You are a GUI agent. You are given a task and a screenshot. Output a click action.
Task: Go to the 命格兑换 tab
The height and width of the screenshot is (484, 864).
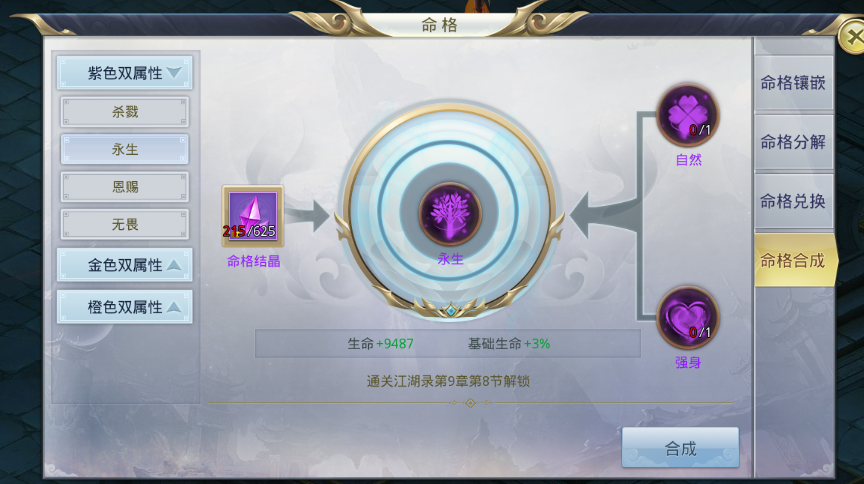click(x=793, y=201)
